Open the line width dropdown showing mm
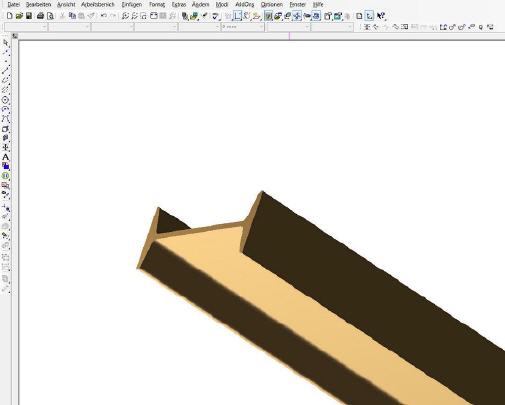The width and height of the screenshot is (505, 405). (x=242, y=27)
